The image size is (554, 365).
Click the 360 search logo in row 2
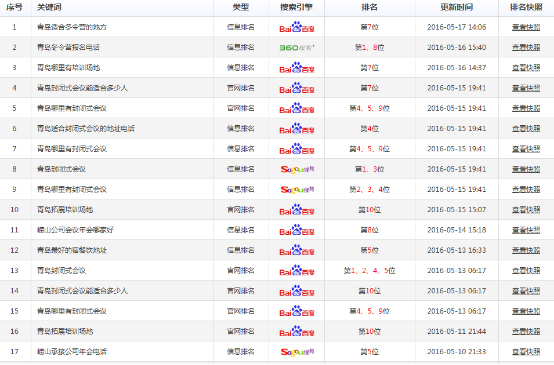click(297, 47)
